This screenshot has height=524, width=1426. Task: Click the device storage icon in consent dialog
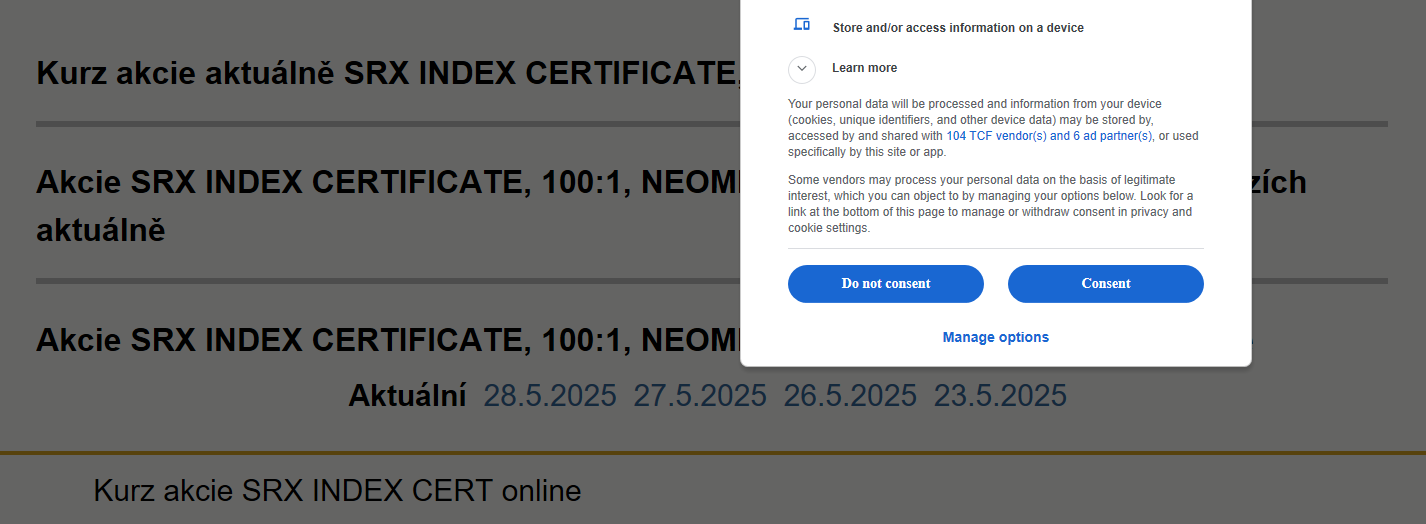801,25
